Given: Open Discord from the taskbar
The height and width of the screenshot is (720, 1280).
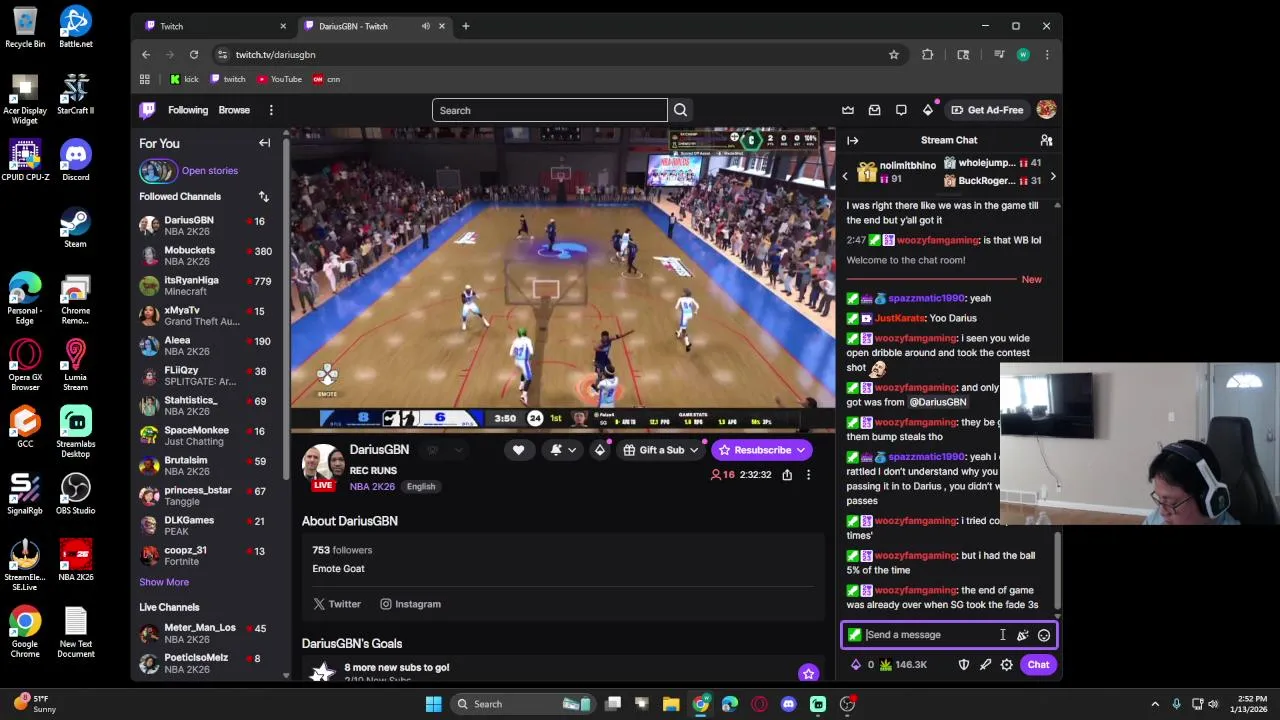Looking at the screenshot, I should click(x=788, y=704).
